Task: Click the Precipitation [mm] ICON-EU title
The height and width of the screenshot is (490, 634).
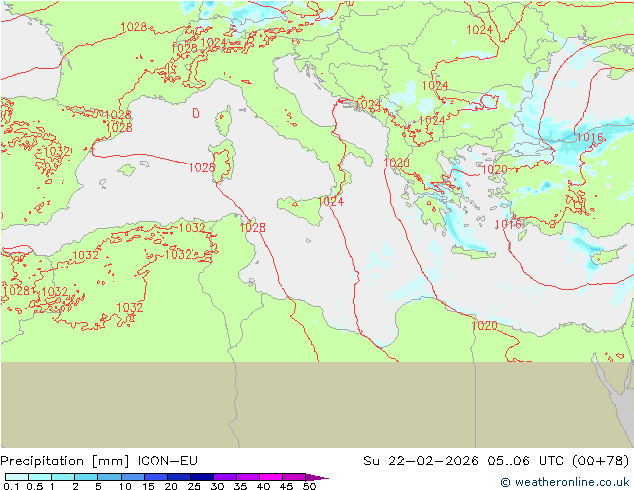Action: (99, 461)
